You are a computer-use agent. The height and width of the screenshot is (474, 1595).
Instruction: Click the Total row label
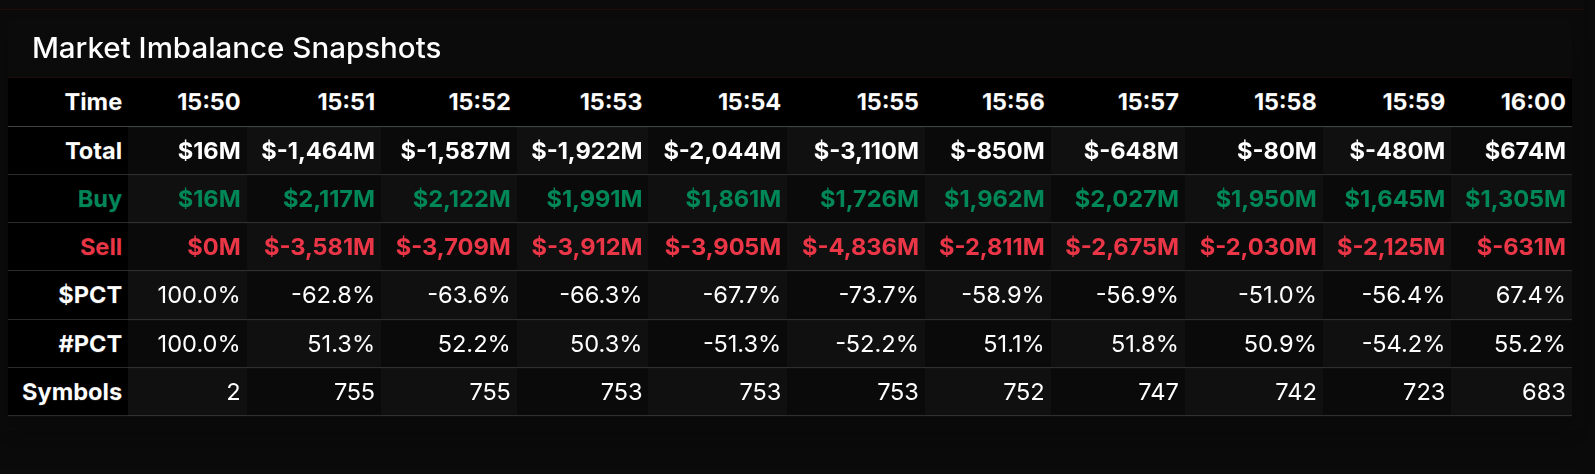tap(93, 151)
